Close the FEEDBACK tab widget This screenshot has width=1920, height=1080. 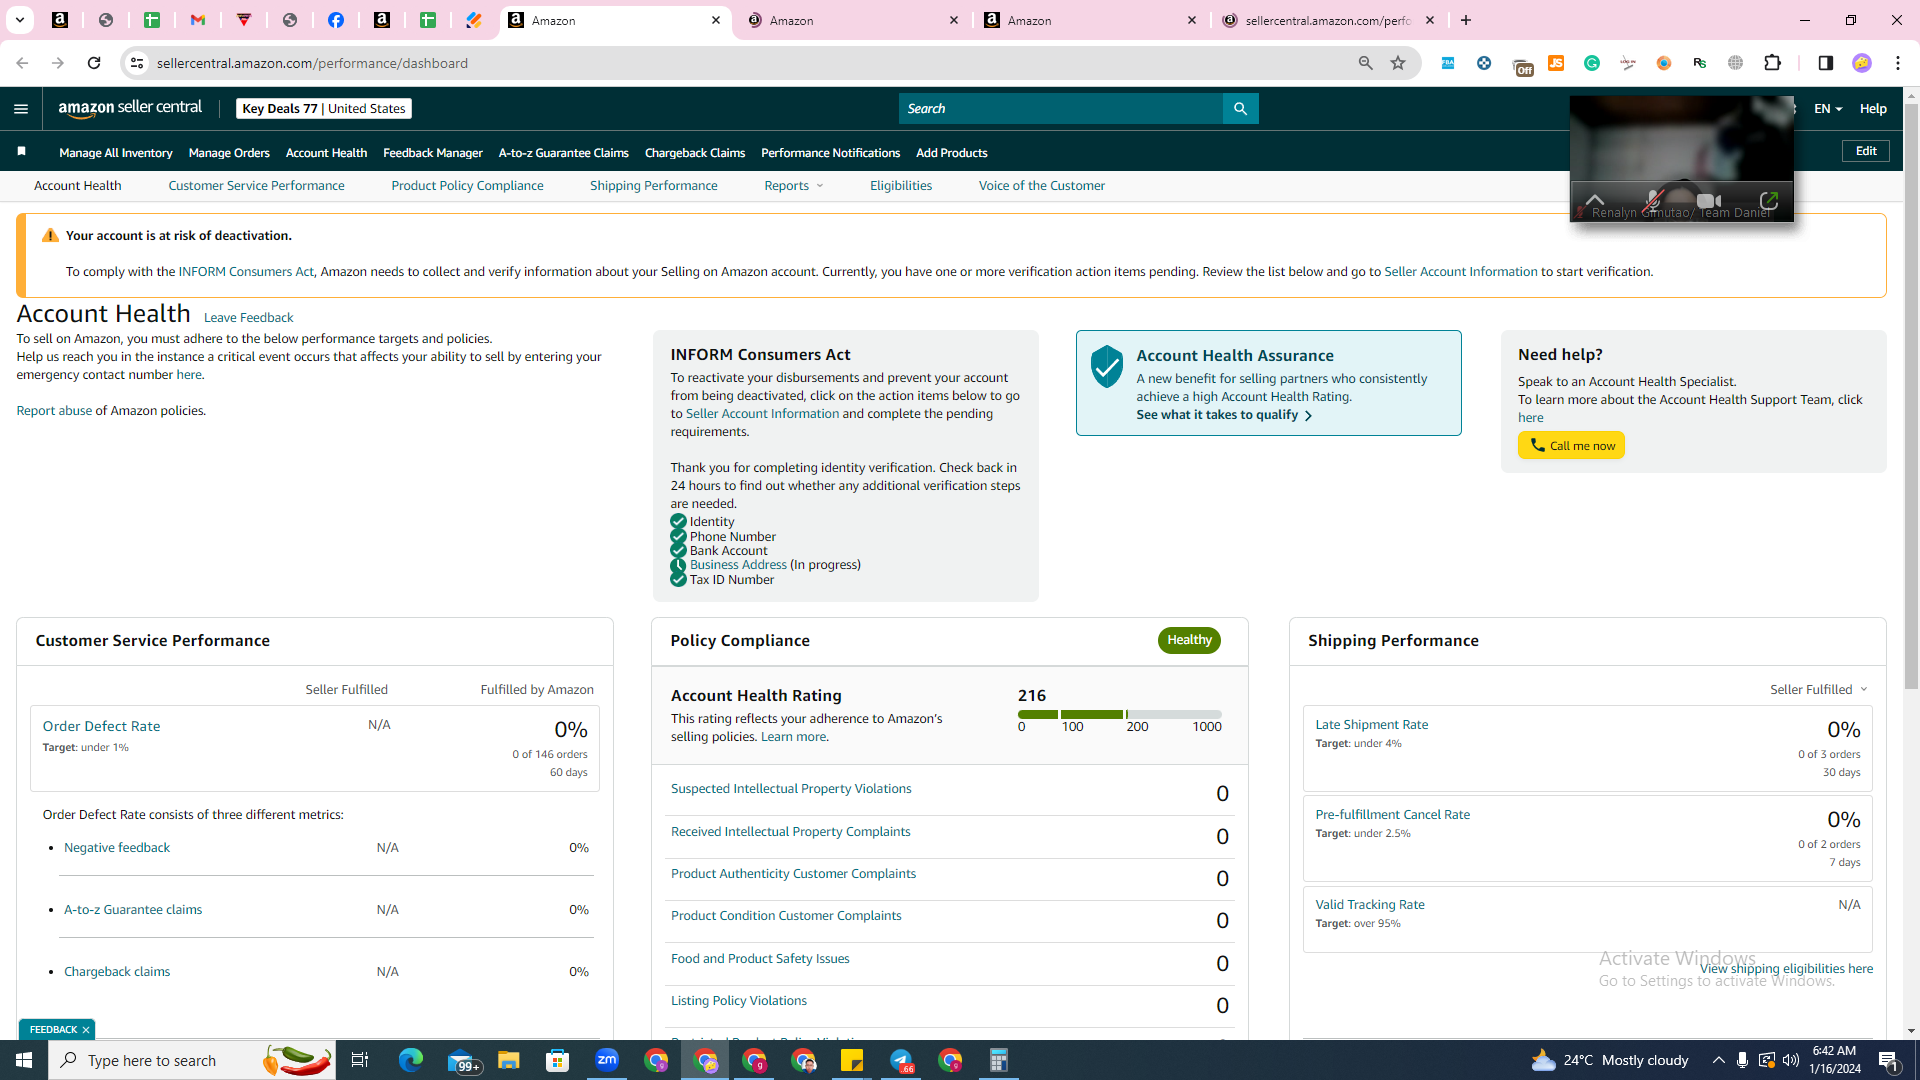coord(86,1030)
